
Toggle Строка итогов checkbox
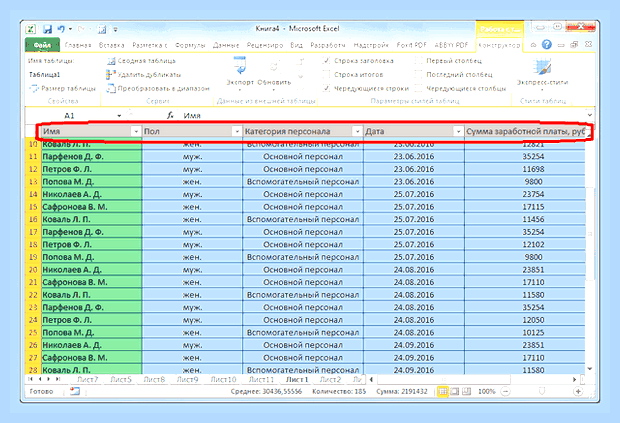click(x=326, y=74)
